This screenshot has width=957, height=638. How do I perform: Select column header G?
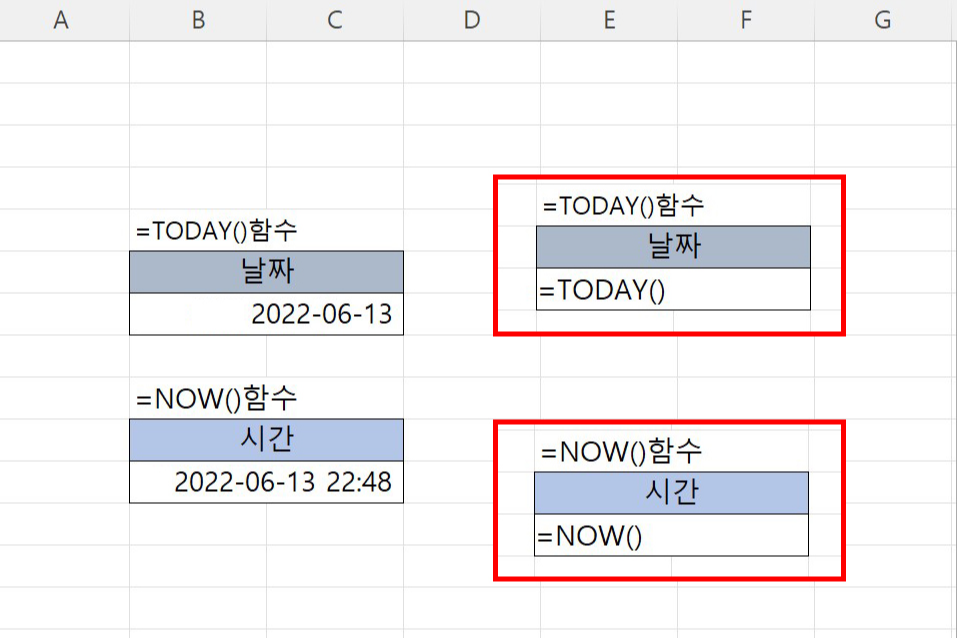(x=882, y=19)
